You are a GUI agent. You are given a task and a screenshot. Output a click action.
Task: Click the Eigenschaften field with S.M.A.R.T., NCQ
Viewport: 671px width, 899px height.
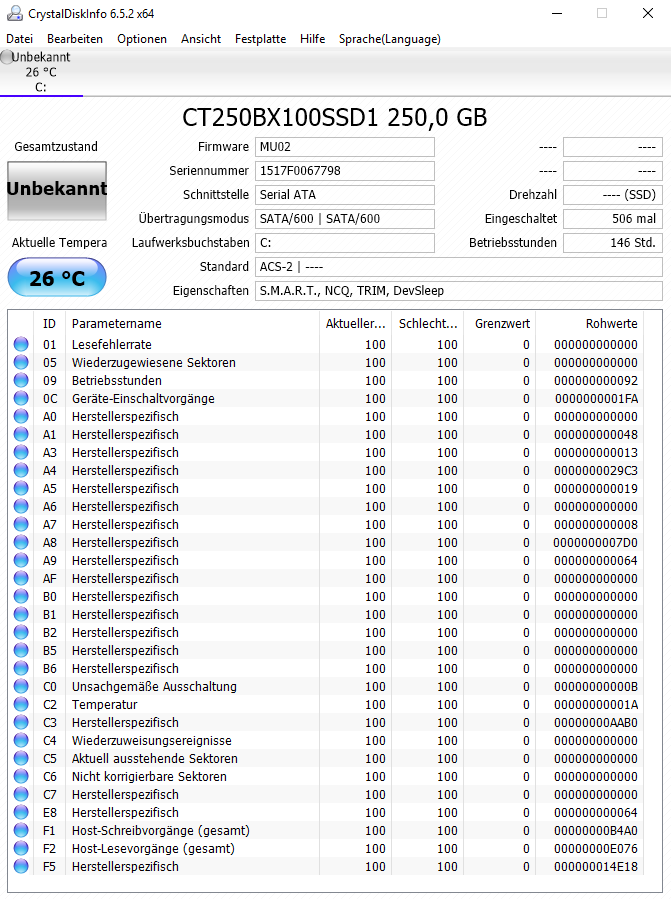459,291
